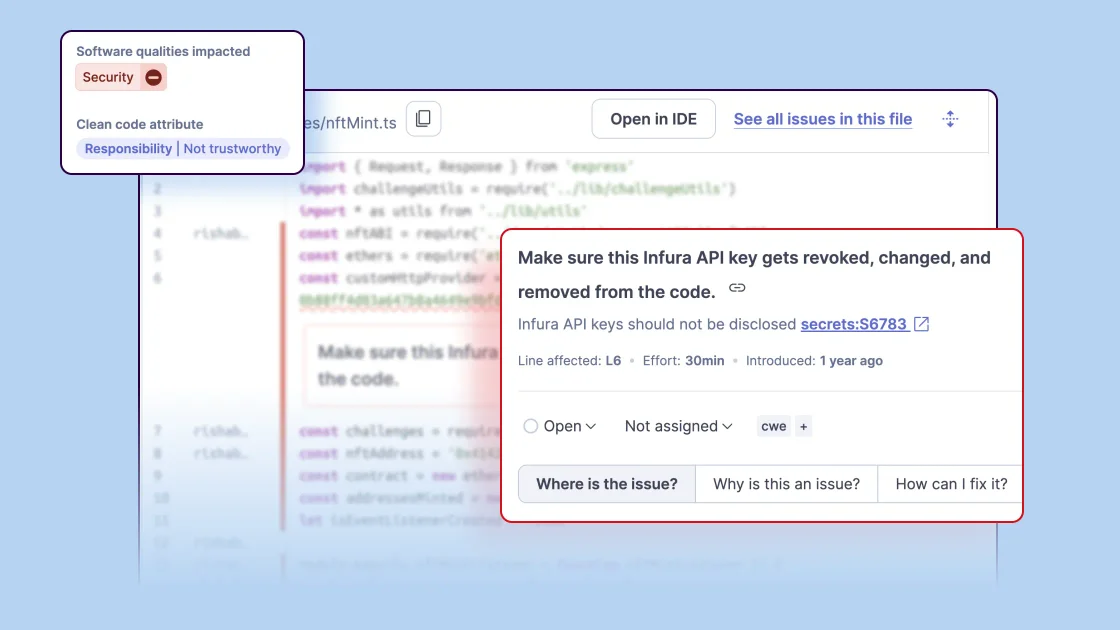Screen dimensions: 1120x630
Task: Open the Not assigned assignee dropdown
Action: (678, 426)
